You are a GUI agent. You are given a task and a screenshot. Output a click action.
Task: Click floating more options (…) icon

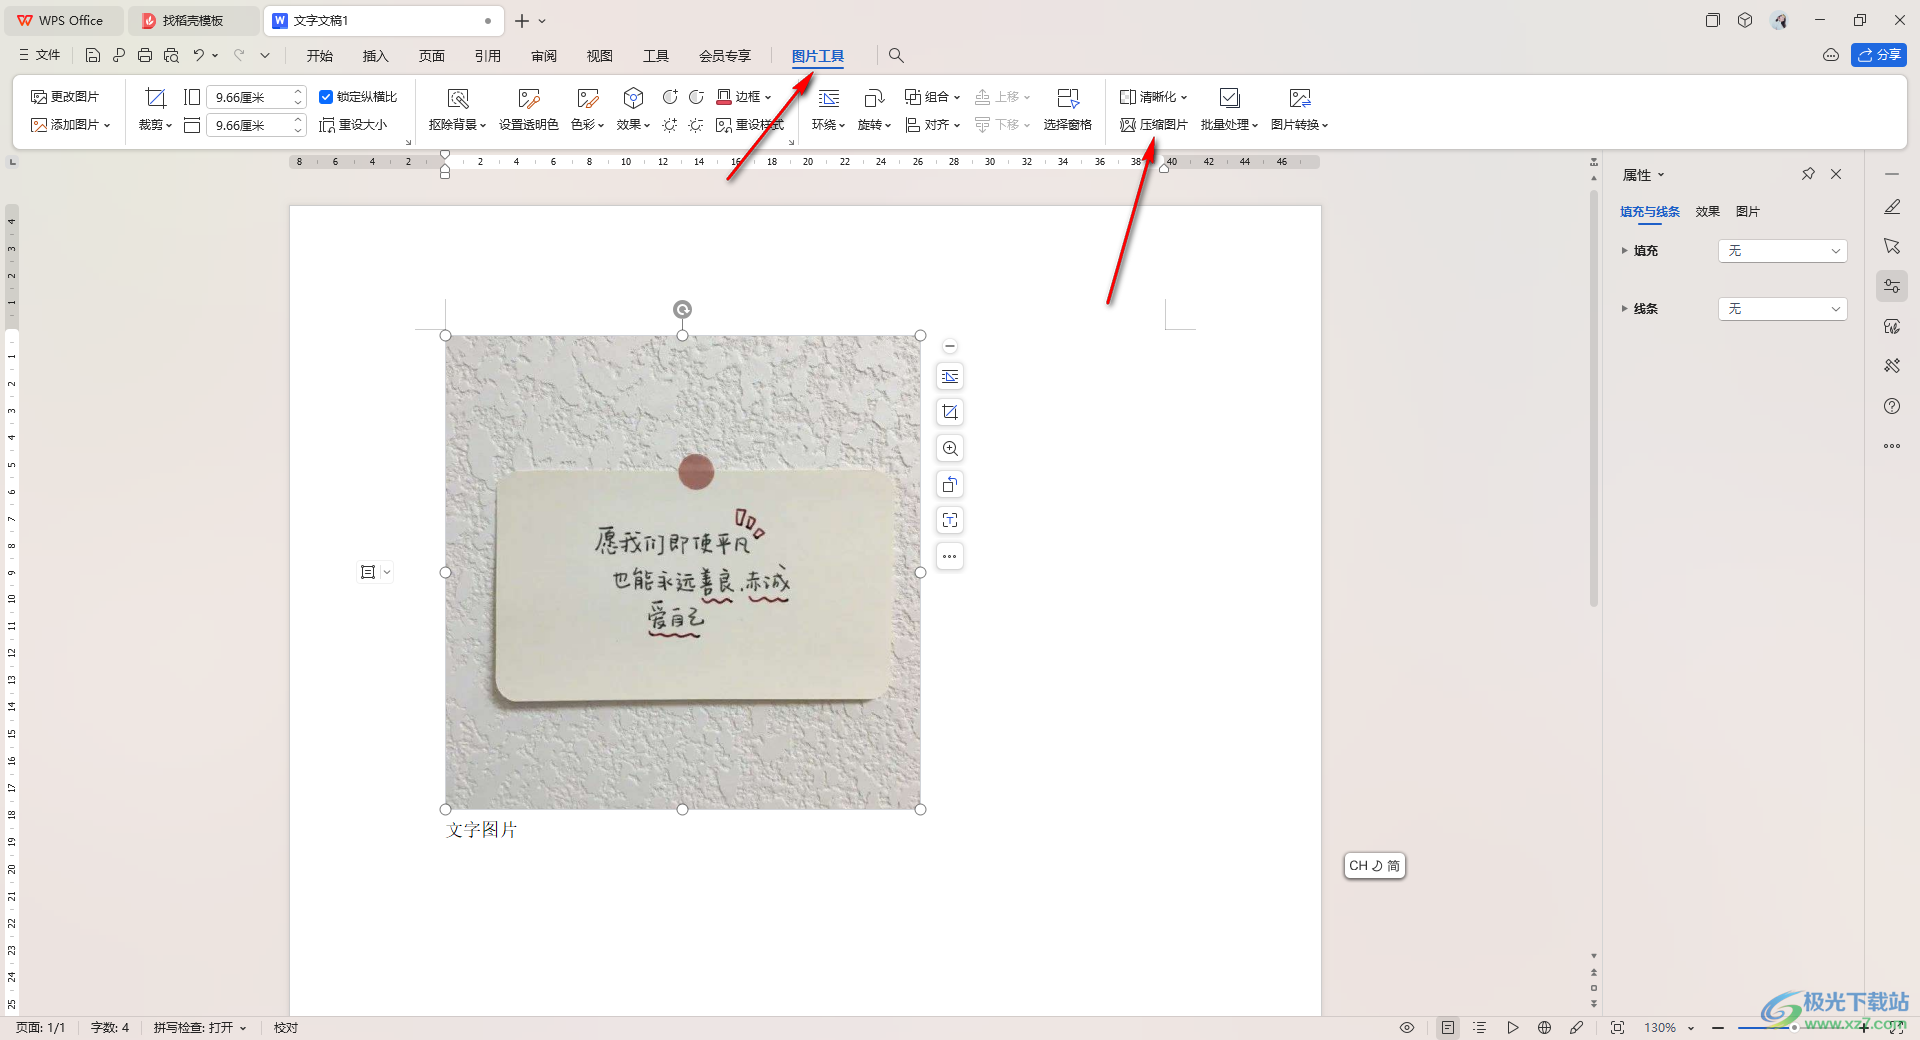(950, 556)
